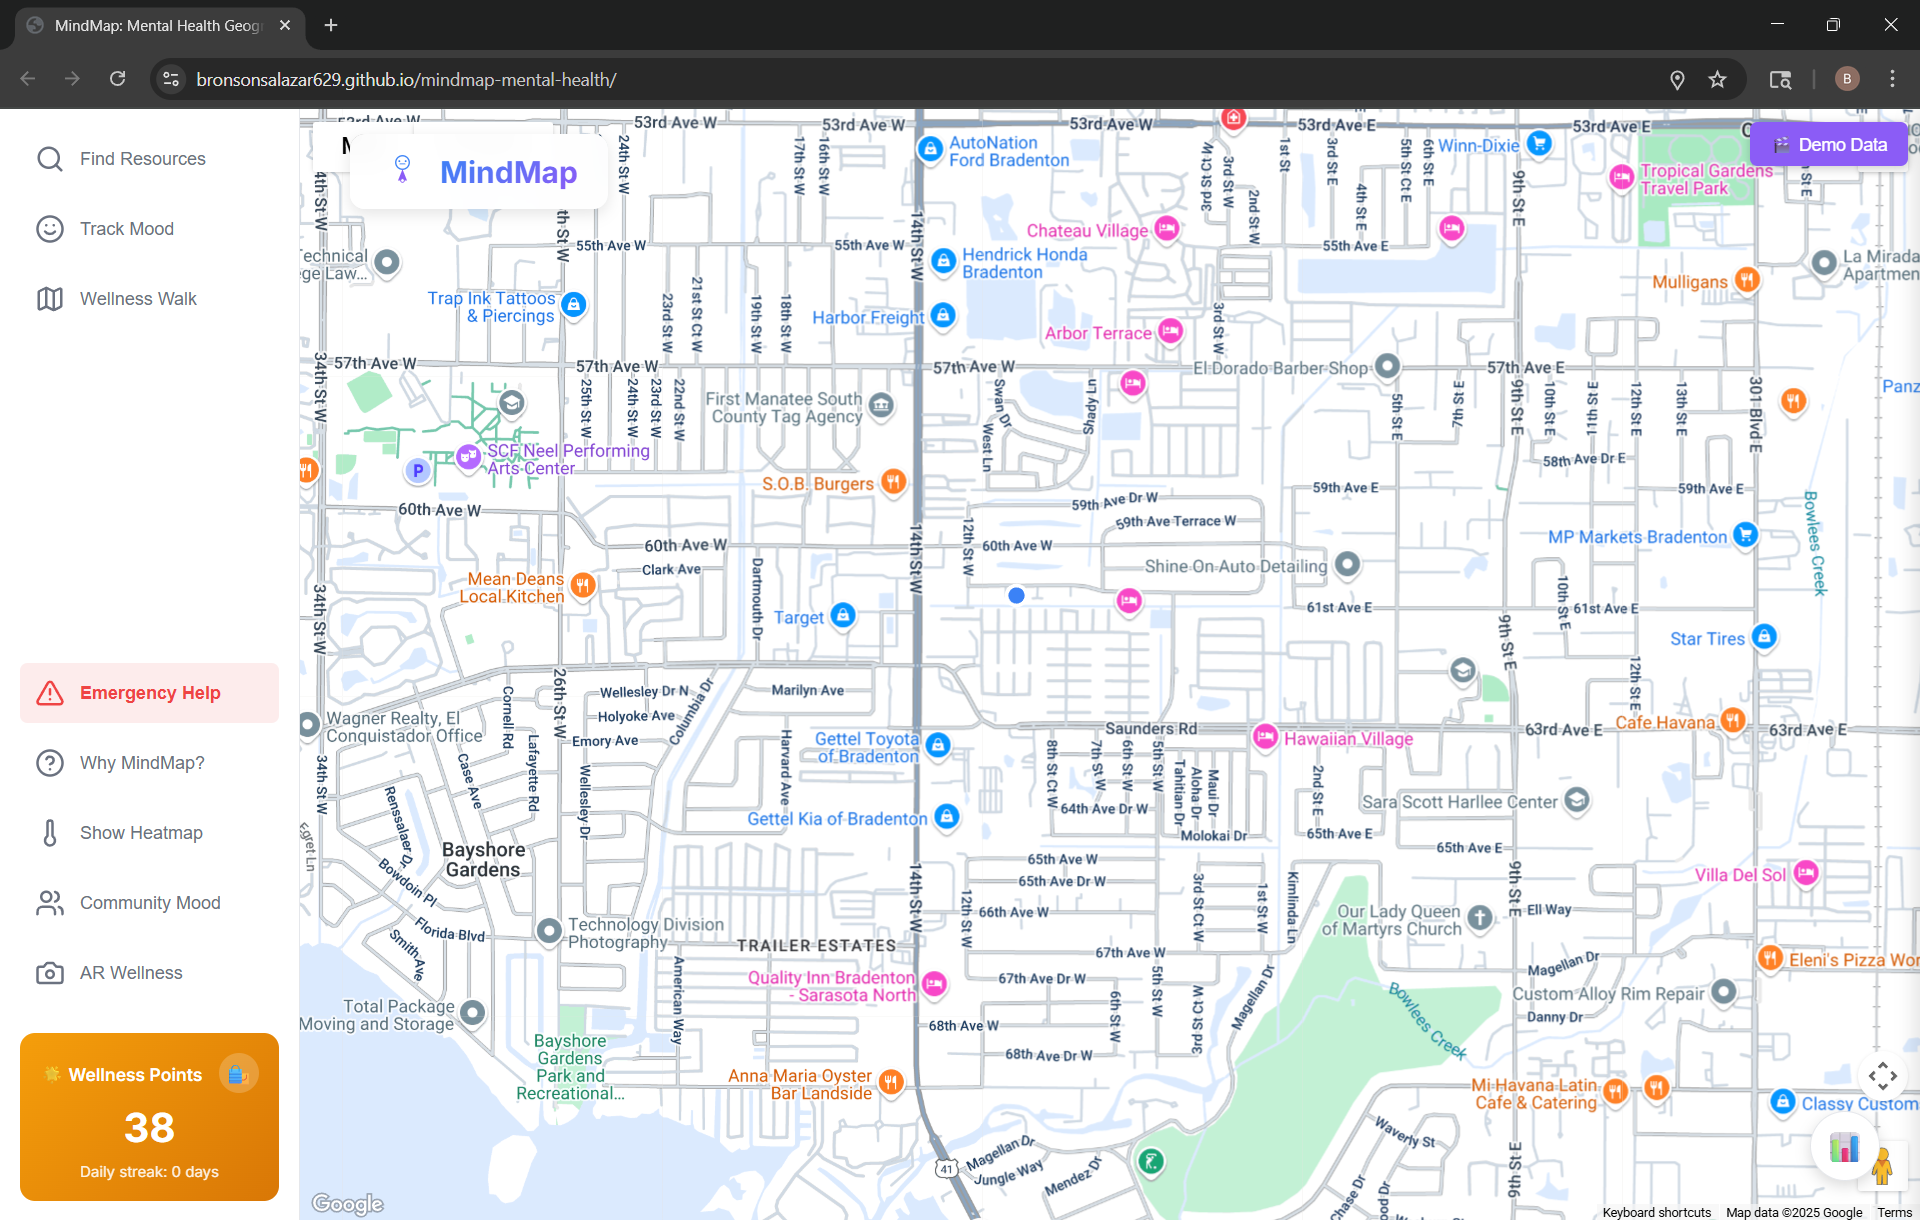The image size is (1920, 1220).
Task: Click the chart widget near pegman
Action: click(1843, 1147)
